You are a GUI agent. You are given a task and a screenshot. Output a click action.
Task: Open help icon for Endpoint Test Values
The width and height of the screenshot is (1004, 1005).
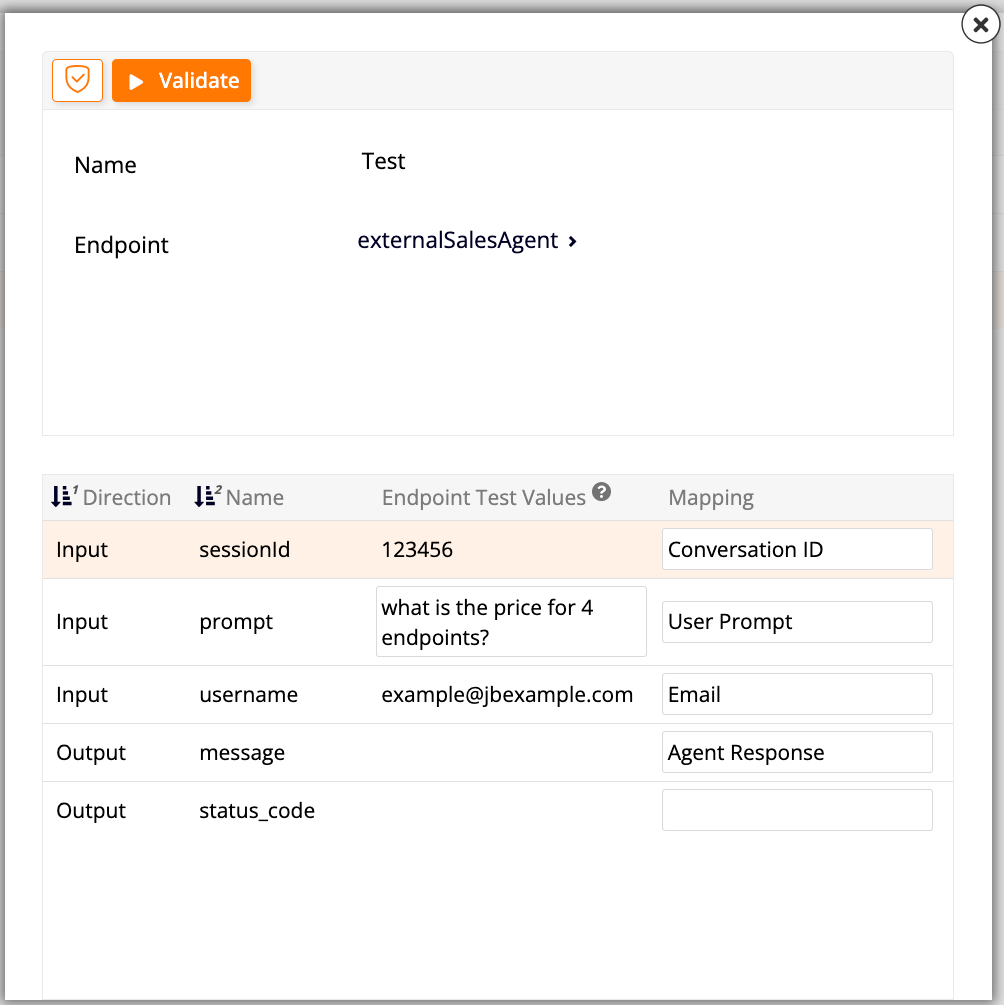(x=601, y=492)
